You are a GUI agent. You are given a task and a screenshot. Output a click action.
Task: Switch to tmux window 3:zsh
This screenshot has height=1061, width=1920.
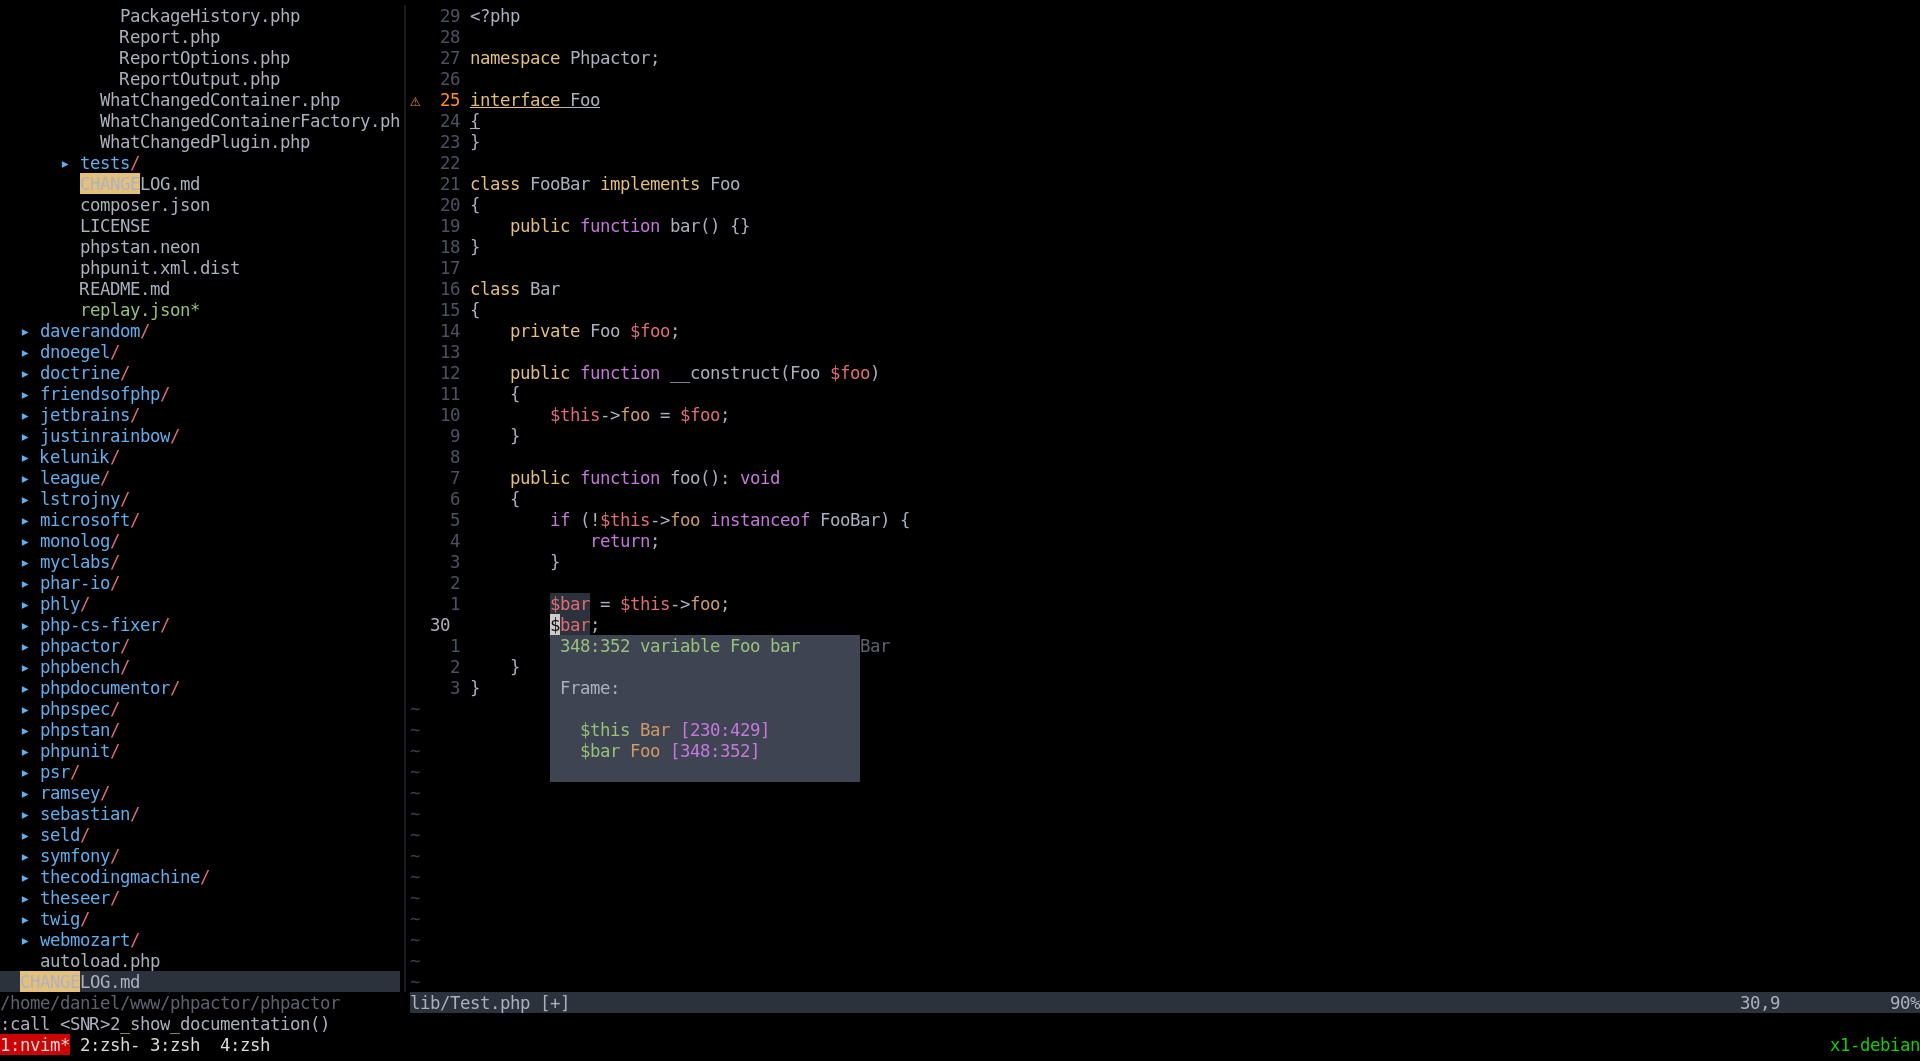pyautogui.click(x=175, y=1045)
